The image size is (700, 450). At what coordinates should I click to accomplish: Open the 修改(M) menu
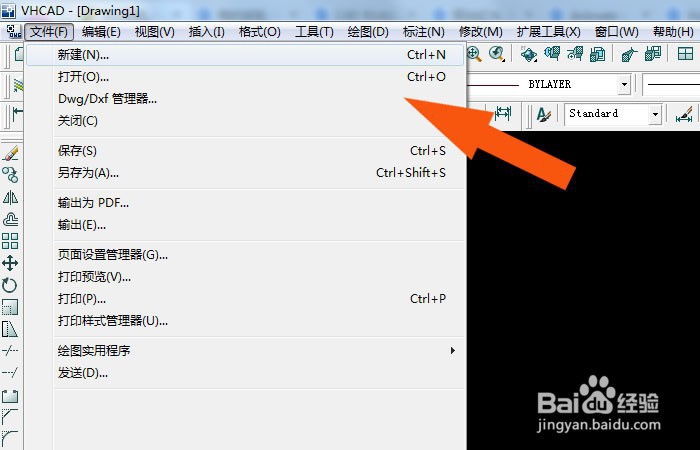pos(481,32)
